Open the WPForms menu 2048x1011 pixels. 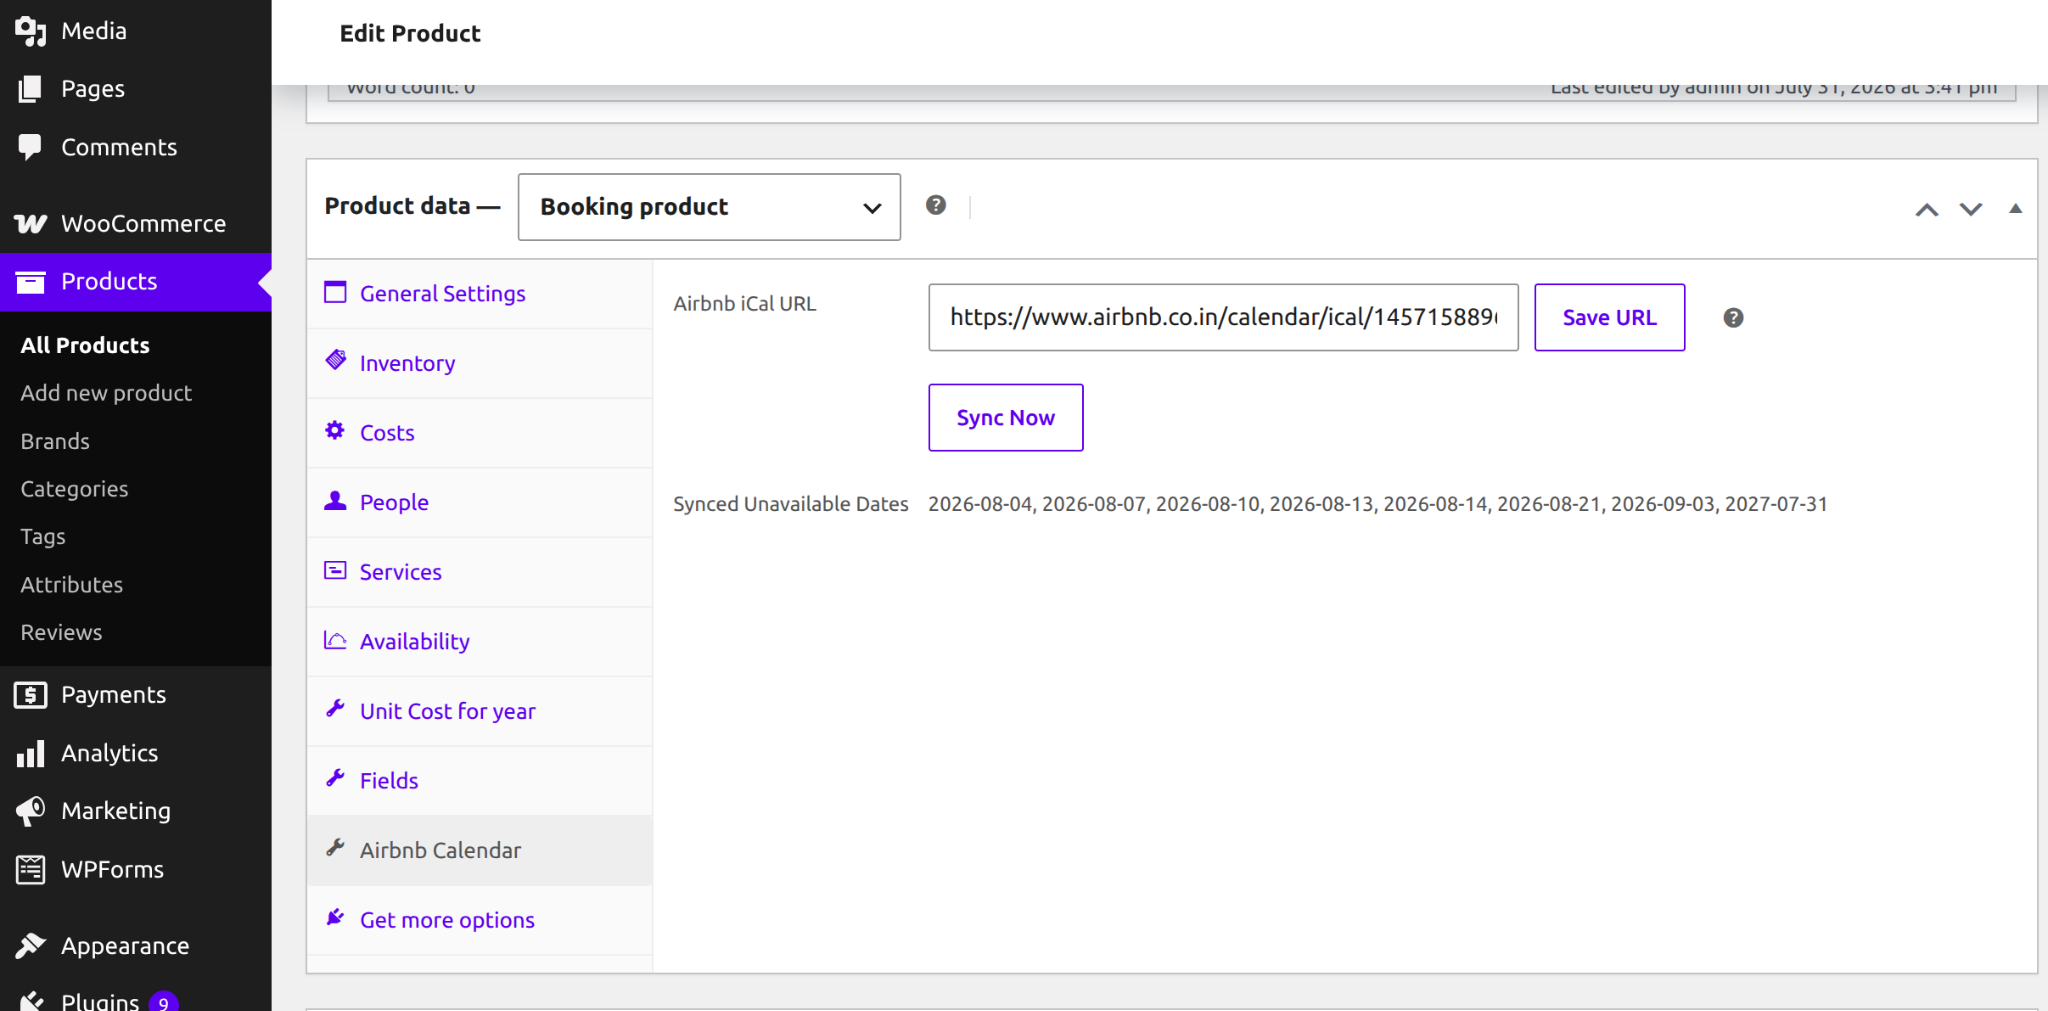point(136,870)
